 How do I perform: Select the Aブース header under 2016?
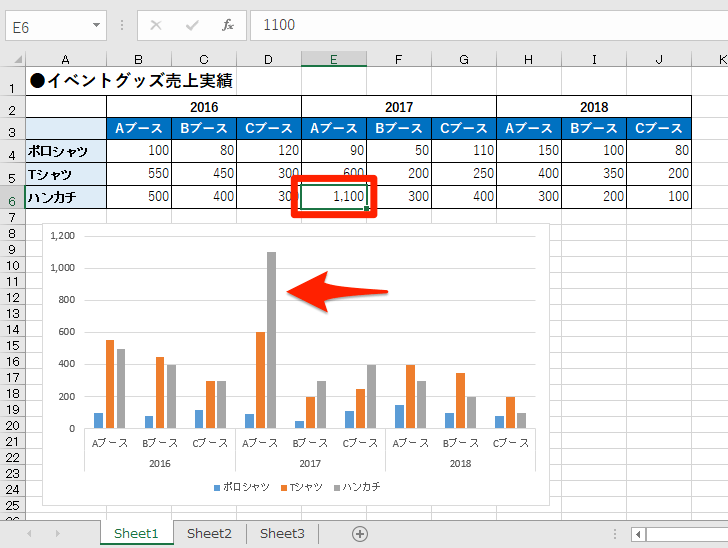click(x=139, y=129)
